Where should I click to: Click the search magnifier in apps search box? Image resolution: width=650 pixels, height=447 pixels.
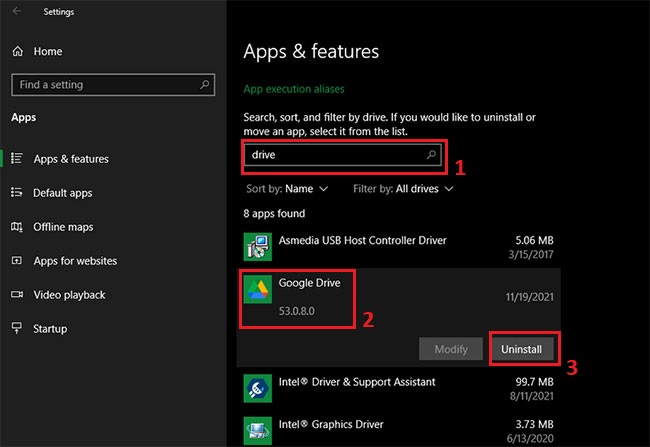pyautogui.click(x=431, y=156)
